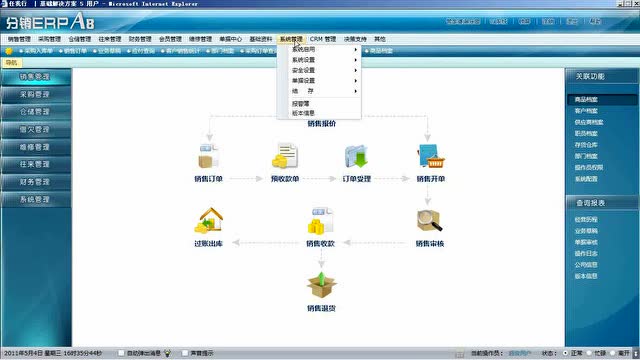
Task: Open the 销售开单 basket icon
Action: click(431, 156)
